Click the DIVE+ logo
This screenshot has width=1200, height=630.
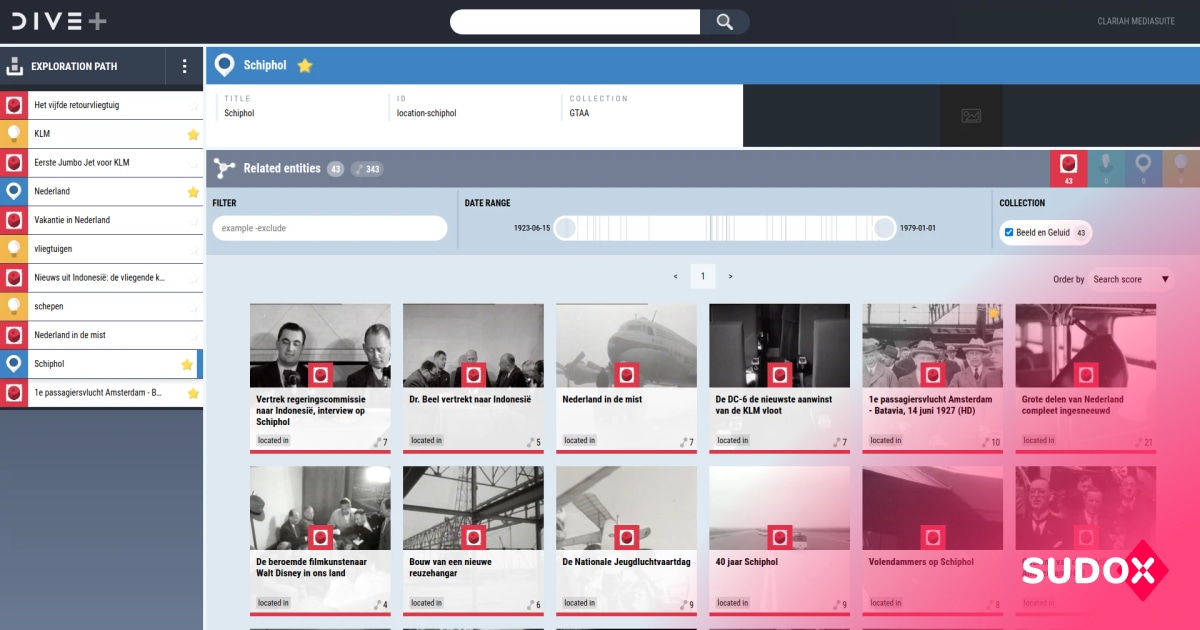(60, 21)
